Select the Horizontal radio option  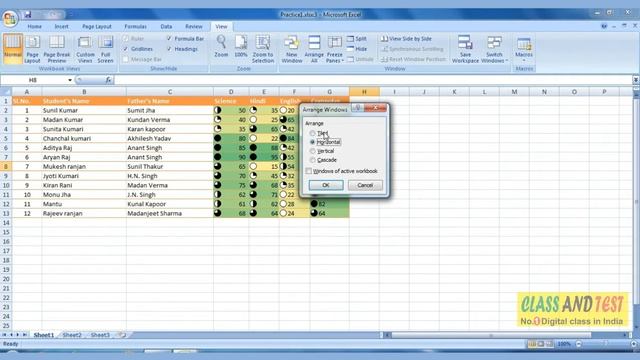pos(312,142)
